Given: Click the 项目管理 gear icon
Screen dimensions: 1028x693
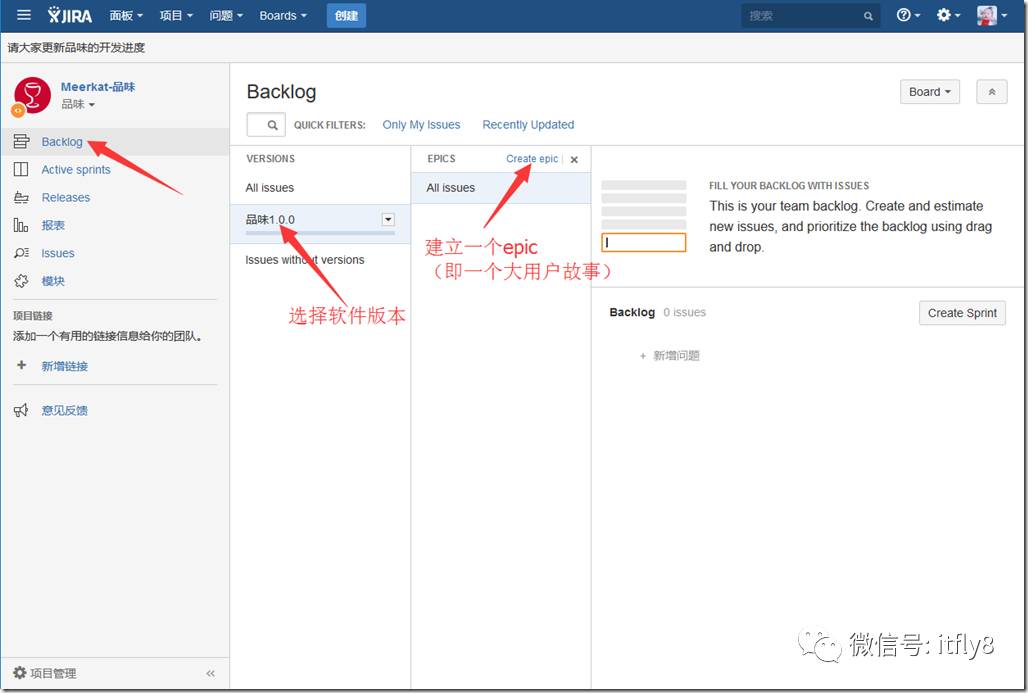Looking at the screenshot, I should [20, 673].
